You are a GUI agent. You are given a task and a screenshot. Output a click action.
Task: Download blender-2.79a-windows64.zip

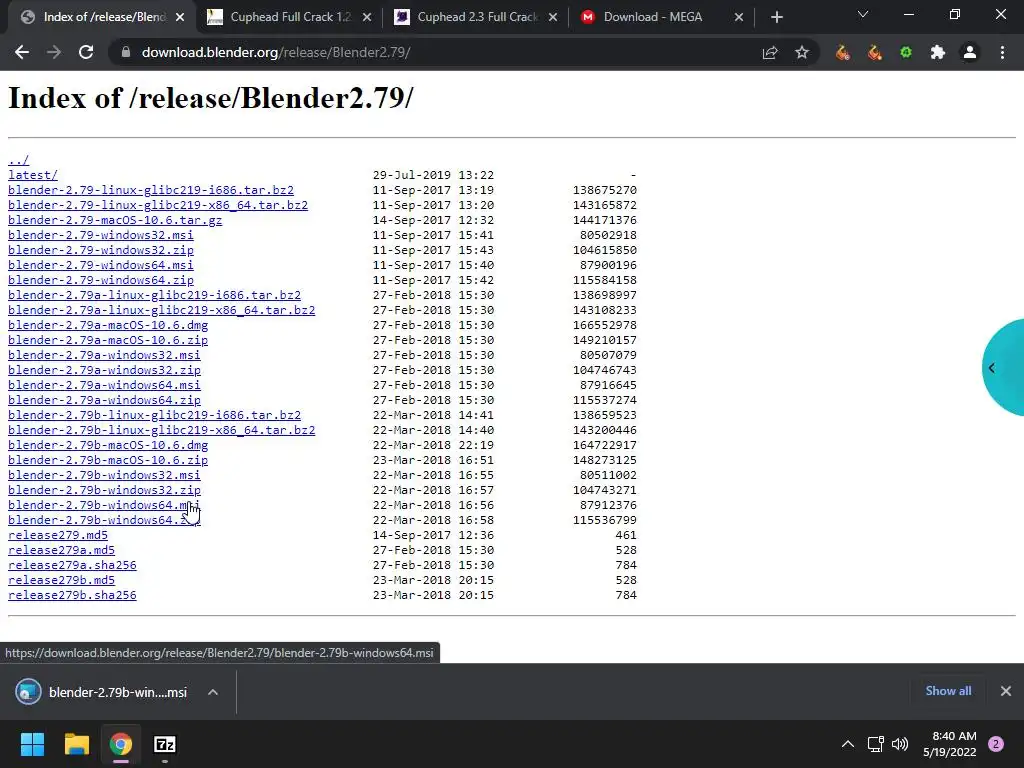coord(104,400)
